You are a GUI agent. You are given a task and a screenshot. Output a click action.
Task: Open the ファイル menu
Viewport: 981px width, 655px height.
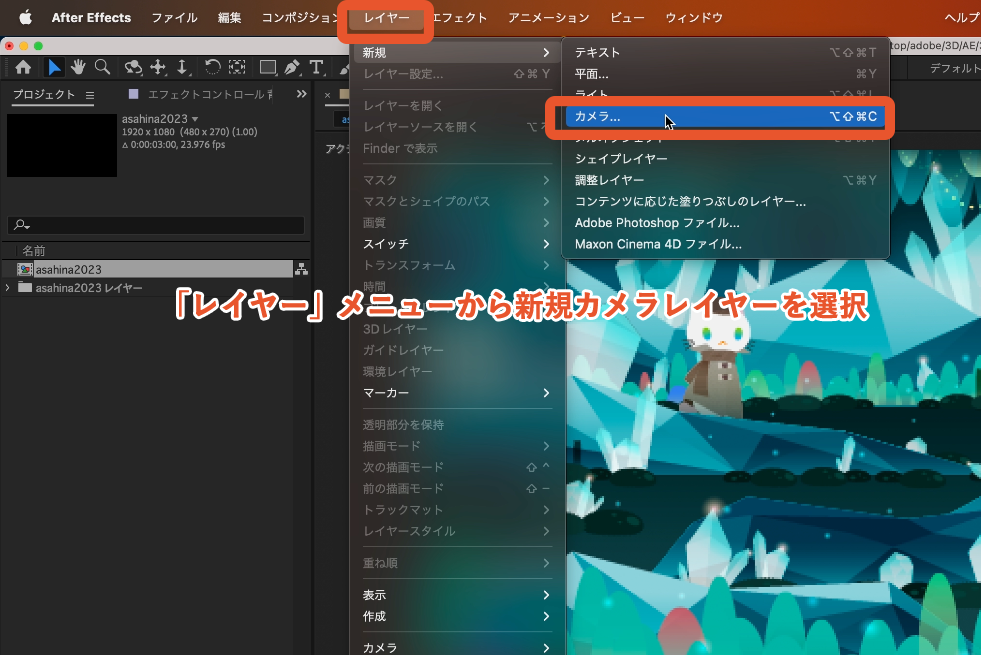175,18
